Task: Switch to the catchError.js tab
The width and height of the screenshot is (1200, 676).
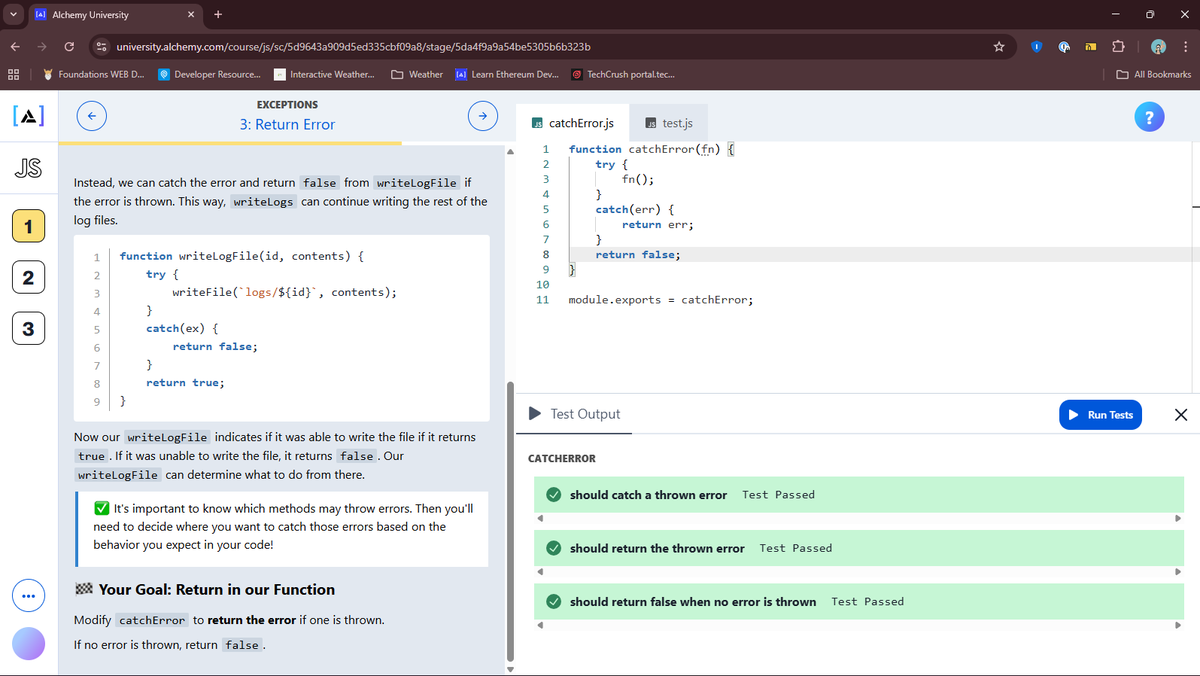Action: tap(573, 123)
